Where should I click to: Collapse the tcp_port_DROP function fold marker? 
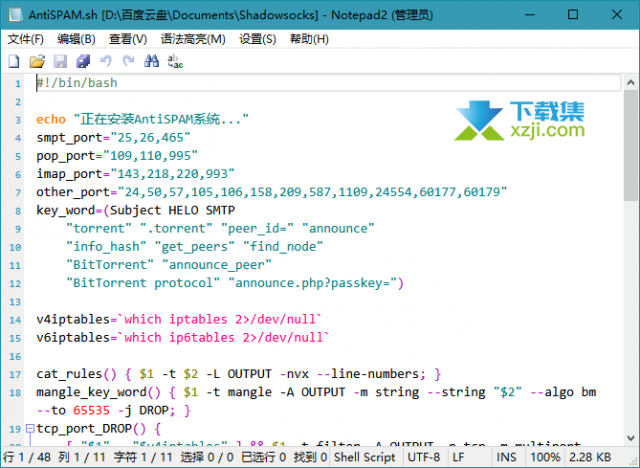click(30, 428)
